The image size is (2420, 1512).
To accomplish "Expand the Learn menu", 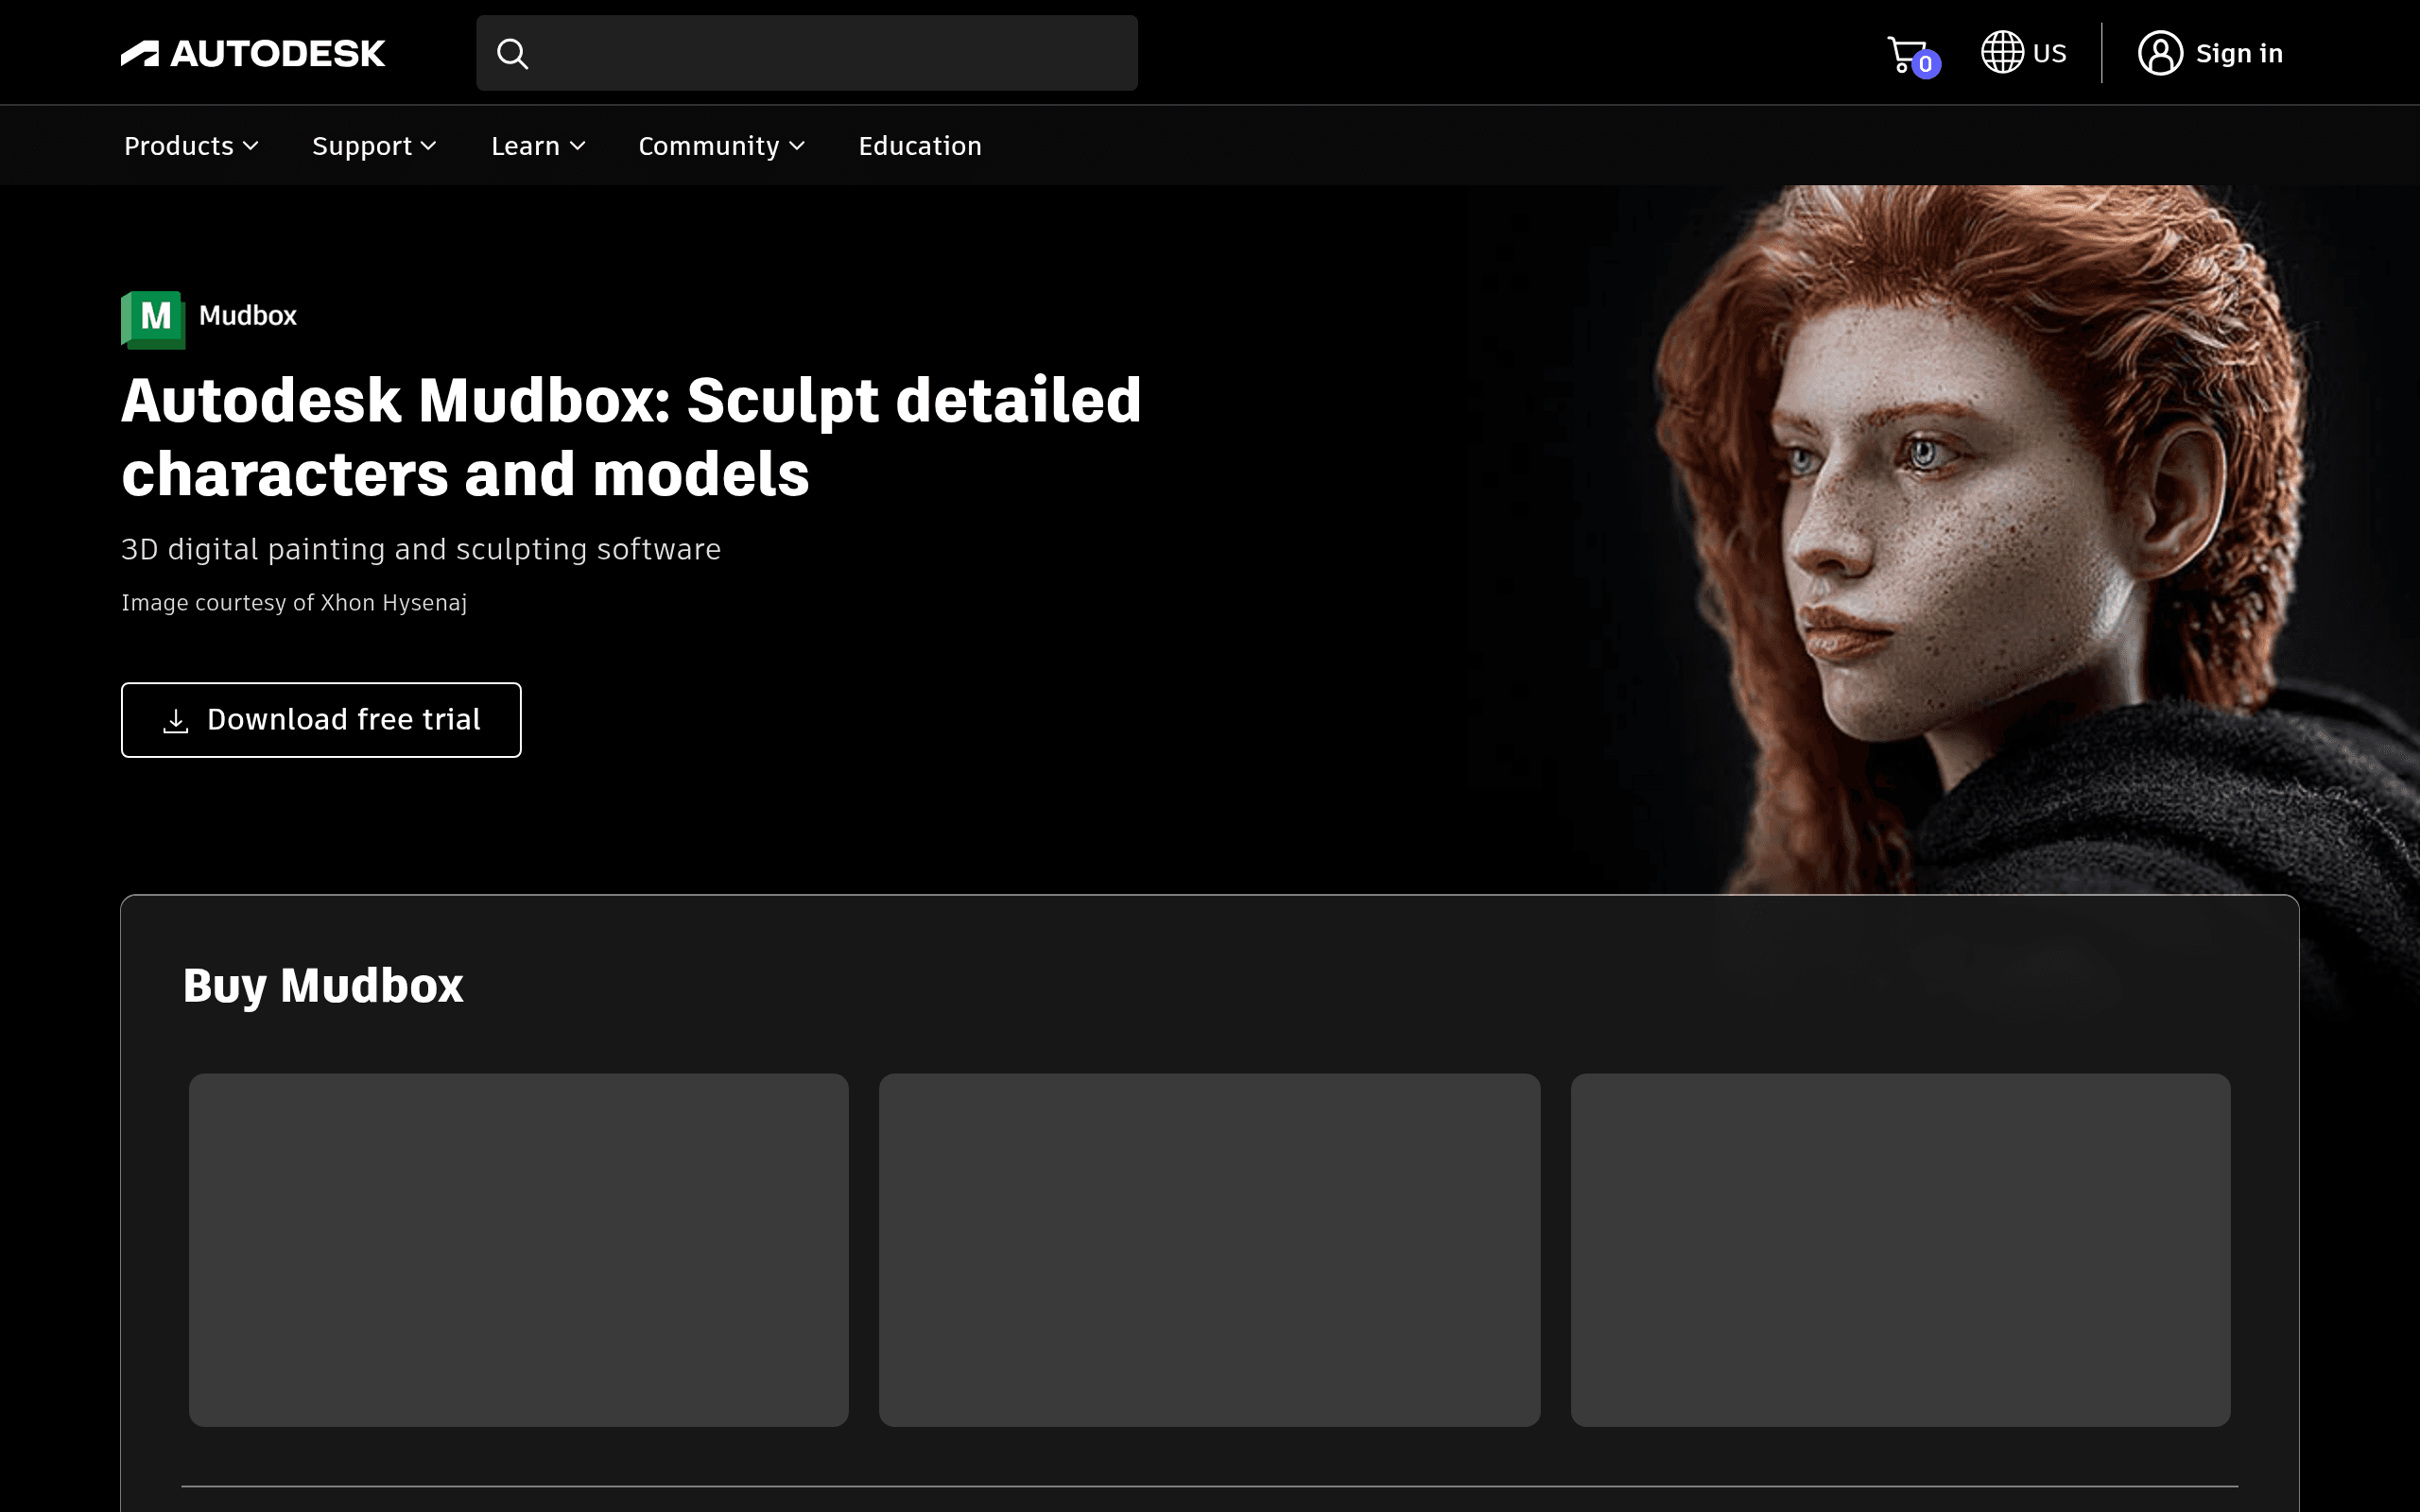I will (x=538, y=146).
